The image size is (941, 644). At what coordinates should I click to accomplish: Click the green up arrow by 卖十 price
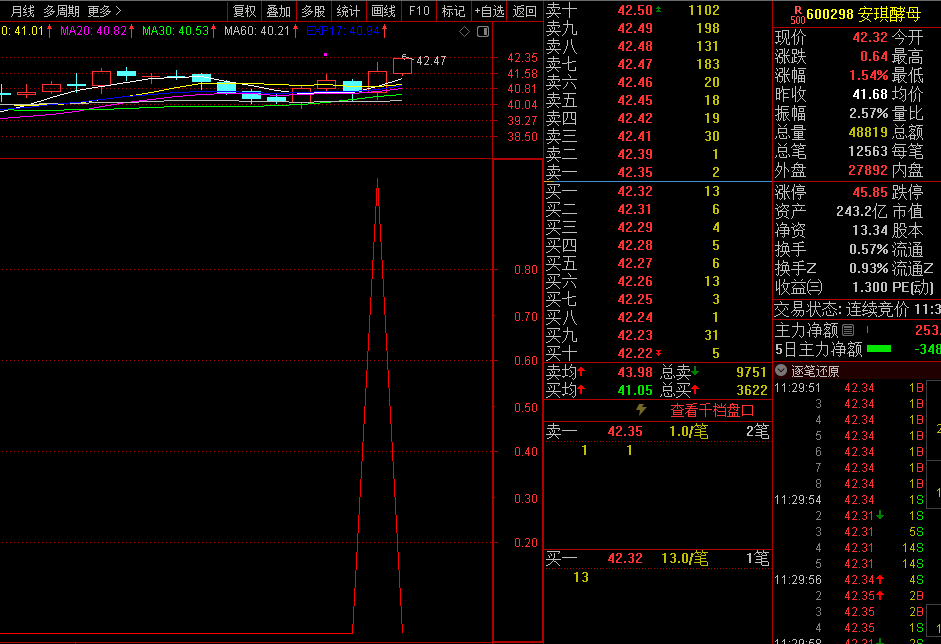tap(658, 9)
